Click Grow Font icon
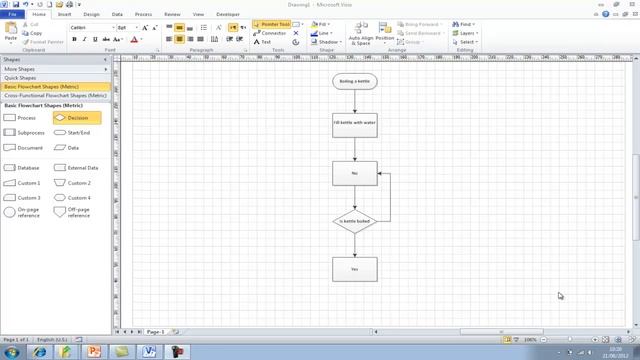Image resolution: width=640 pixels, height=360 pixels. coord(145,27)
